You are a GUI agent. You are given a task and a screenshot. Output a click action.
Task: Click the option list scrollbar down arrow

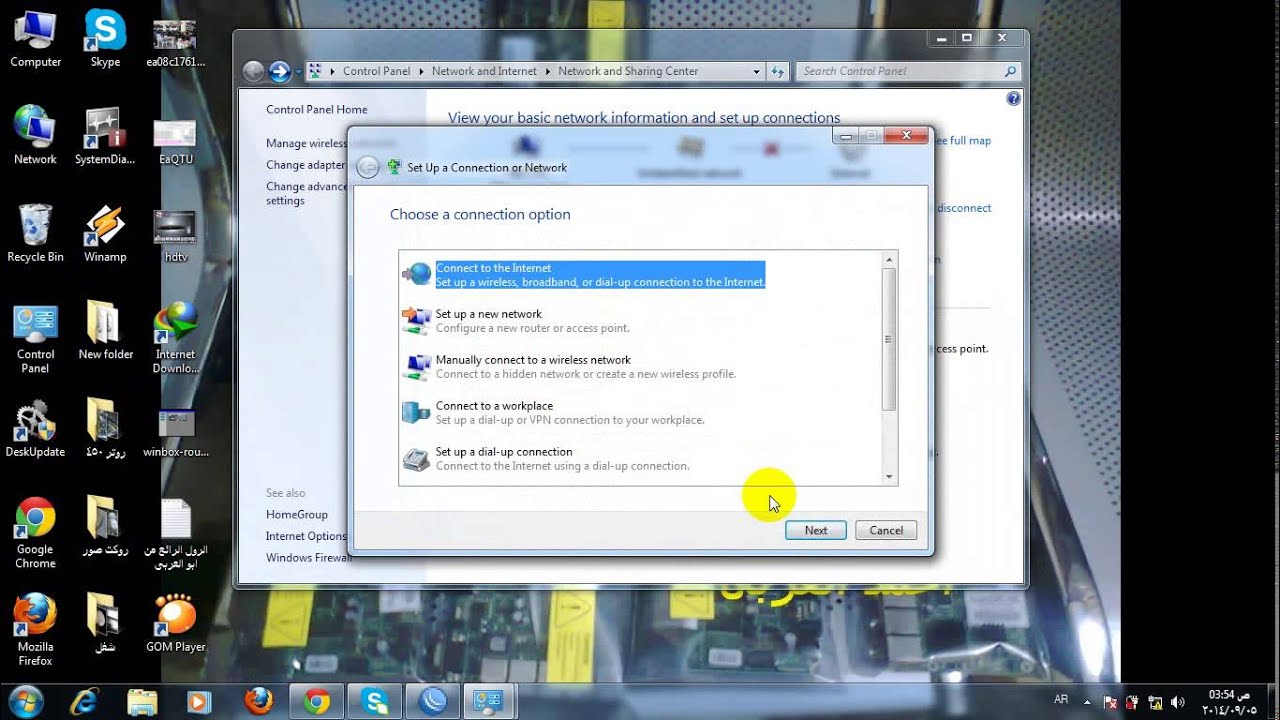click(x=890, y=477)
